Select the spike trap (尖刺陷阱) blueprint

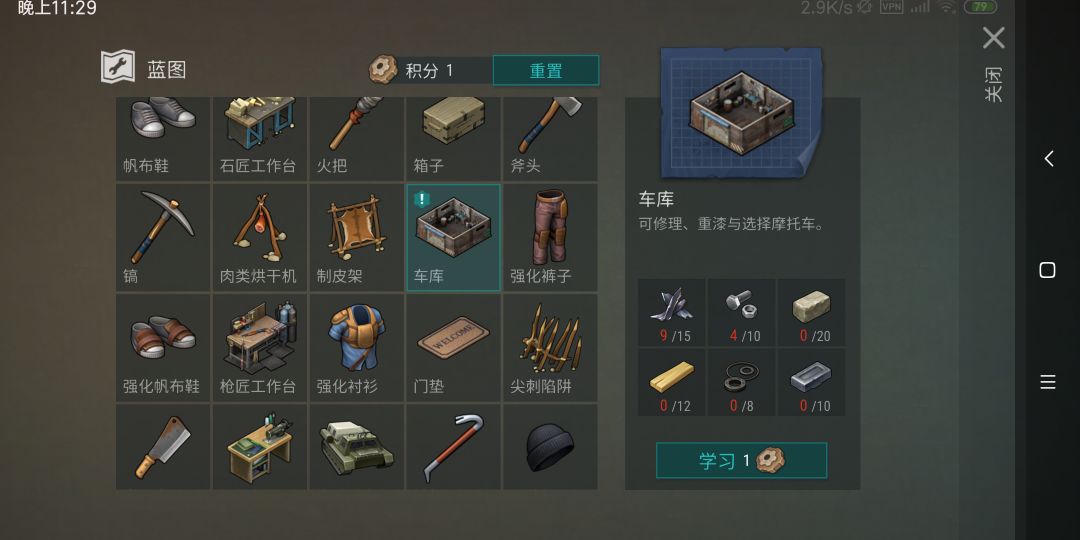pos(550,348)
